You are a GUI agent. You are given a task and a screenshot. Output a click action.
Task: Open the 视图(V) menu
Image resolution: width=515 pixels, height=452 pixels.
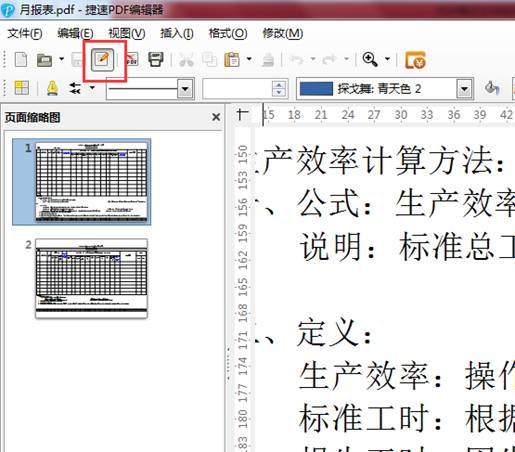point(127,33)
